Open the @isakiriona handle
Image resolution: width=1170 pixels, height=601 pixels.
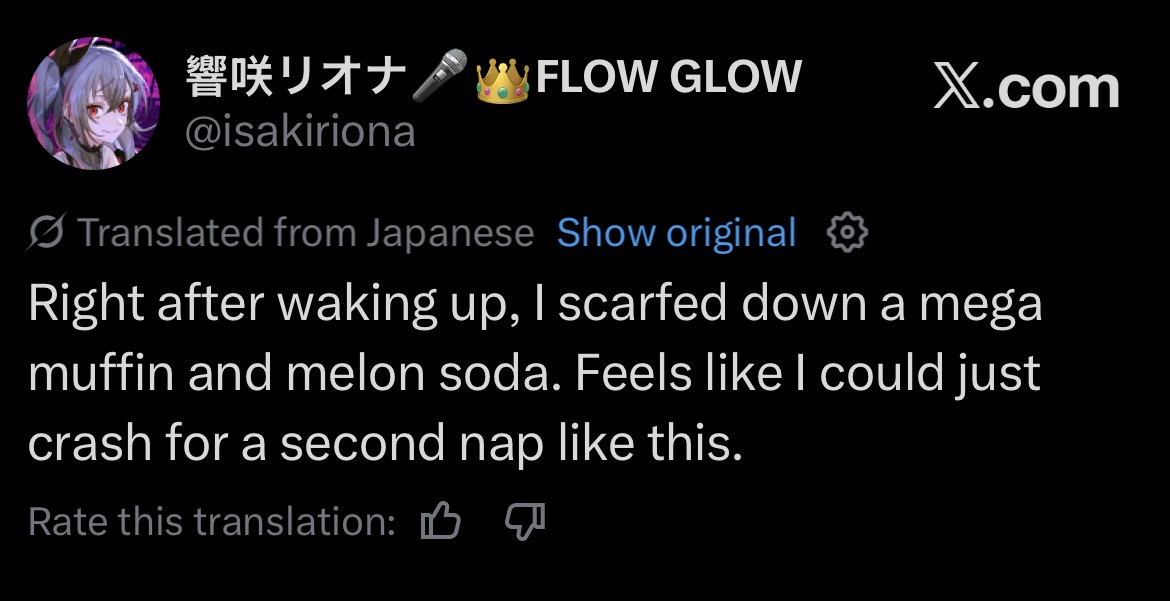(x=300, y=131)
